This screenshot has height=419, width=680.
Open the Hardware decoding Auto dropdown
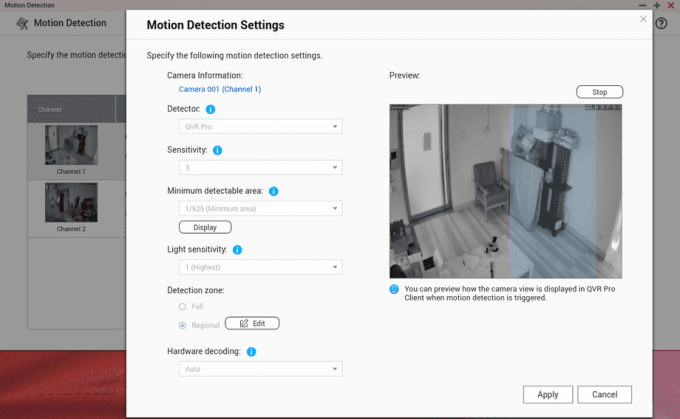[260, 369]
